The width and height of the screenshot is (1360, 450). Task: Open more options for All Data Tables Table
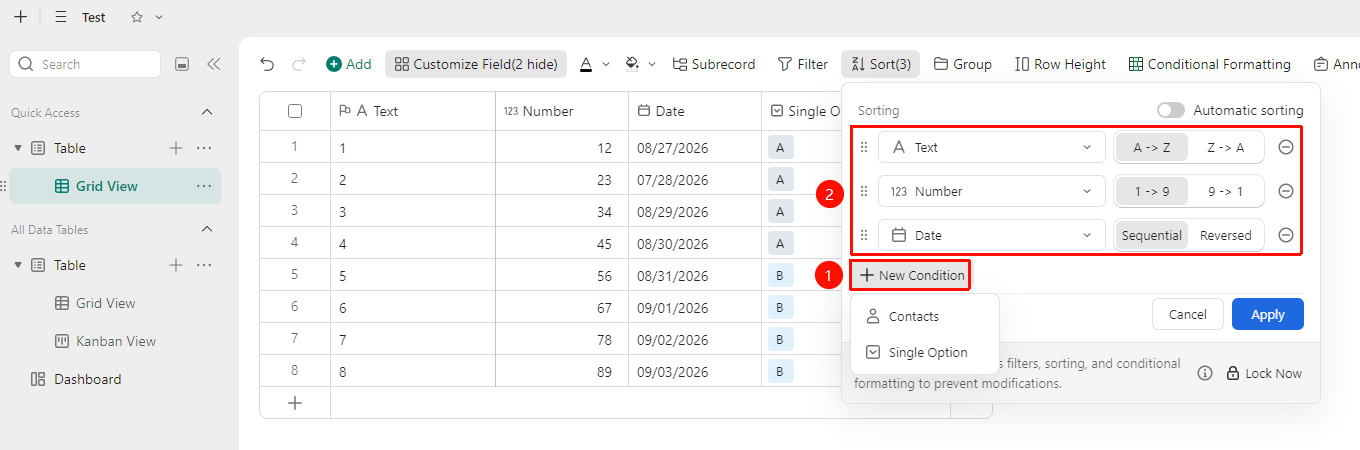pos(204,265)
